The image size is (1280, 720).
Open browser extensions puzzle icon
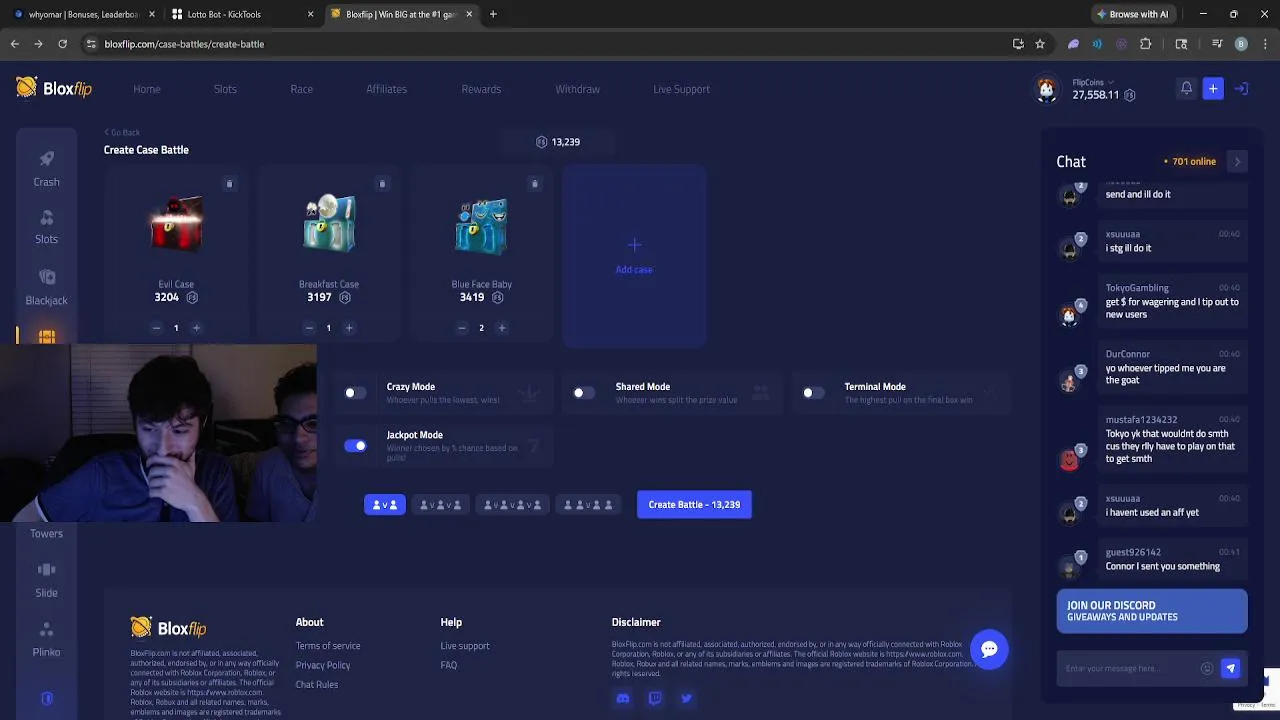click(x=1146, y=44)
